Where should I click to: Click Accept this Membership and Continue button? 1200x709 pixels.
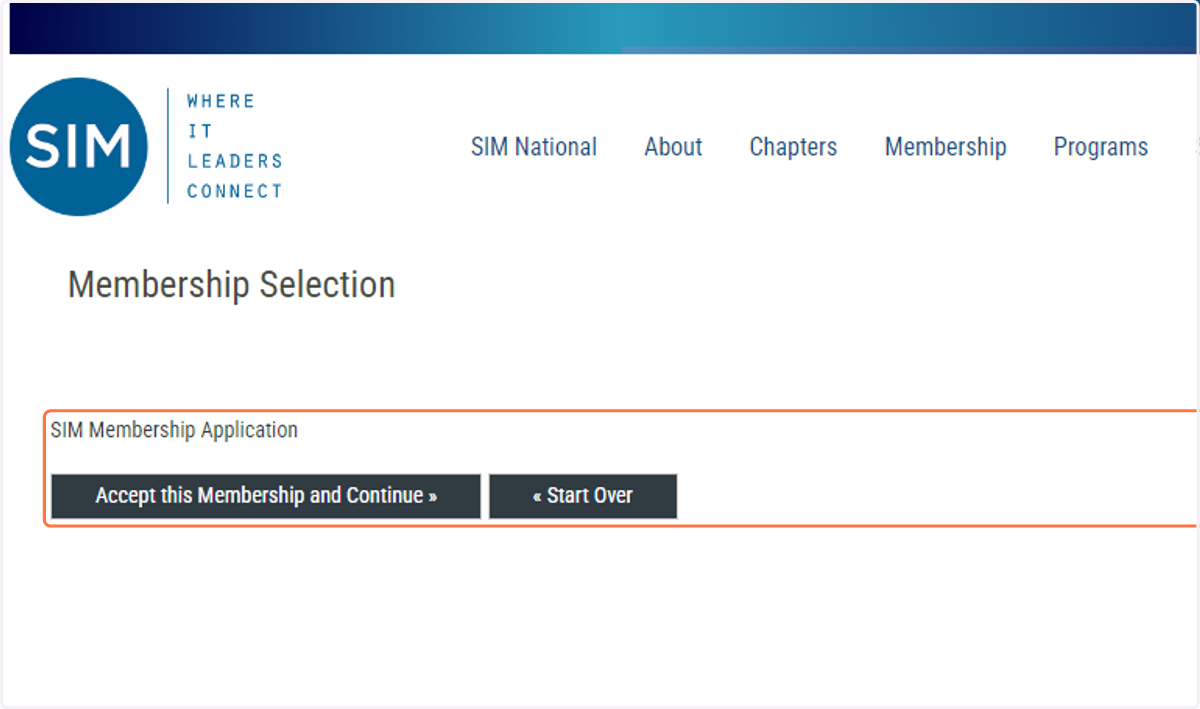tap(266, 496)
